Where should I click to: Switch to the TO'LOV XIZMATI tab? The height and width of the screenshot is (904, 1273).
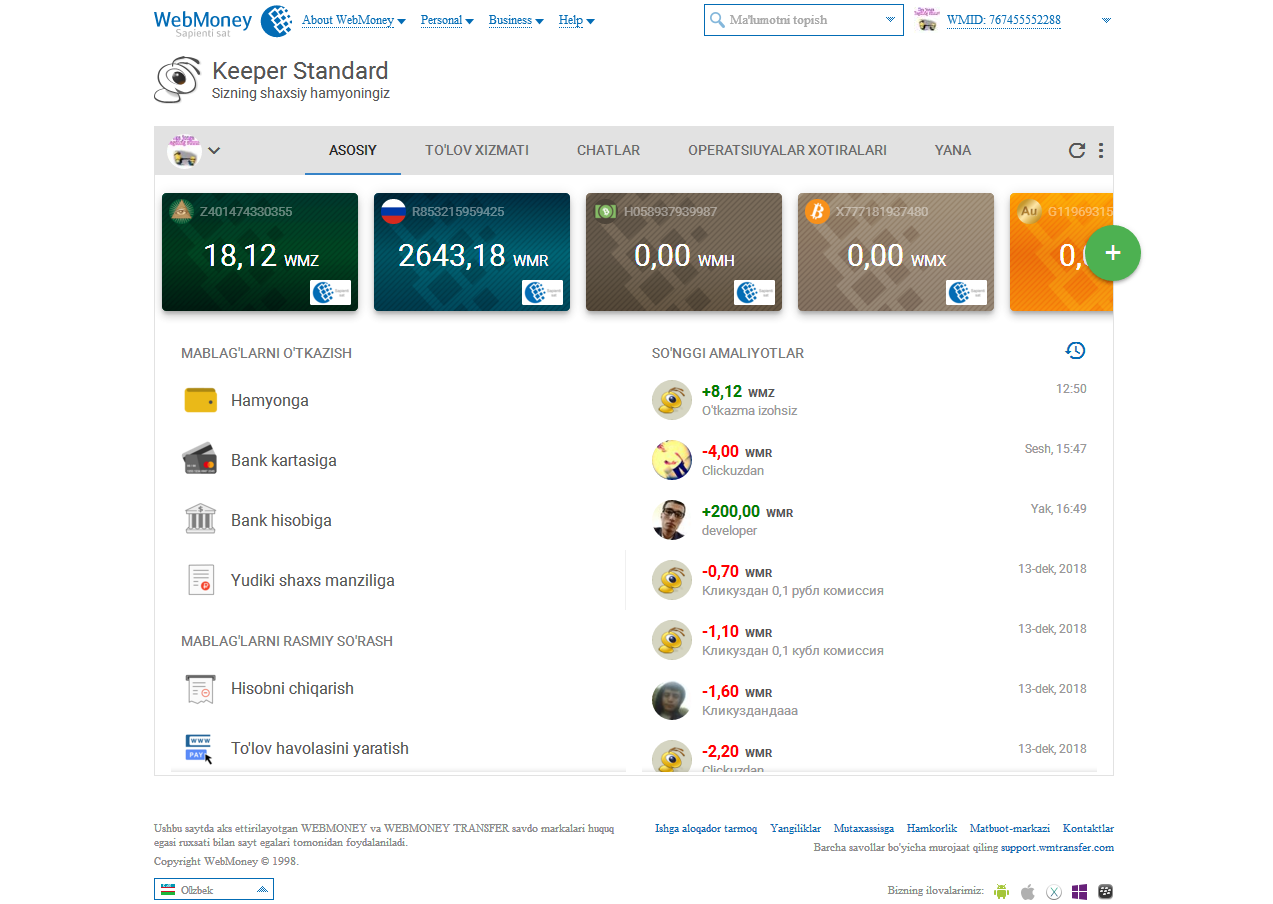[x=476, y=151]
